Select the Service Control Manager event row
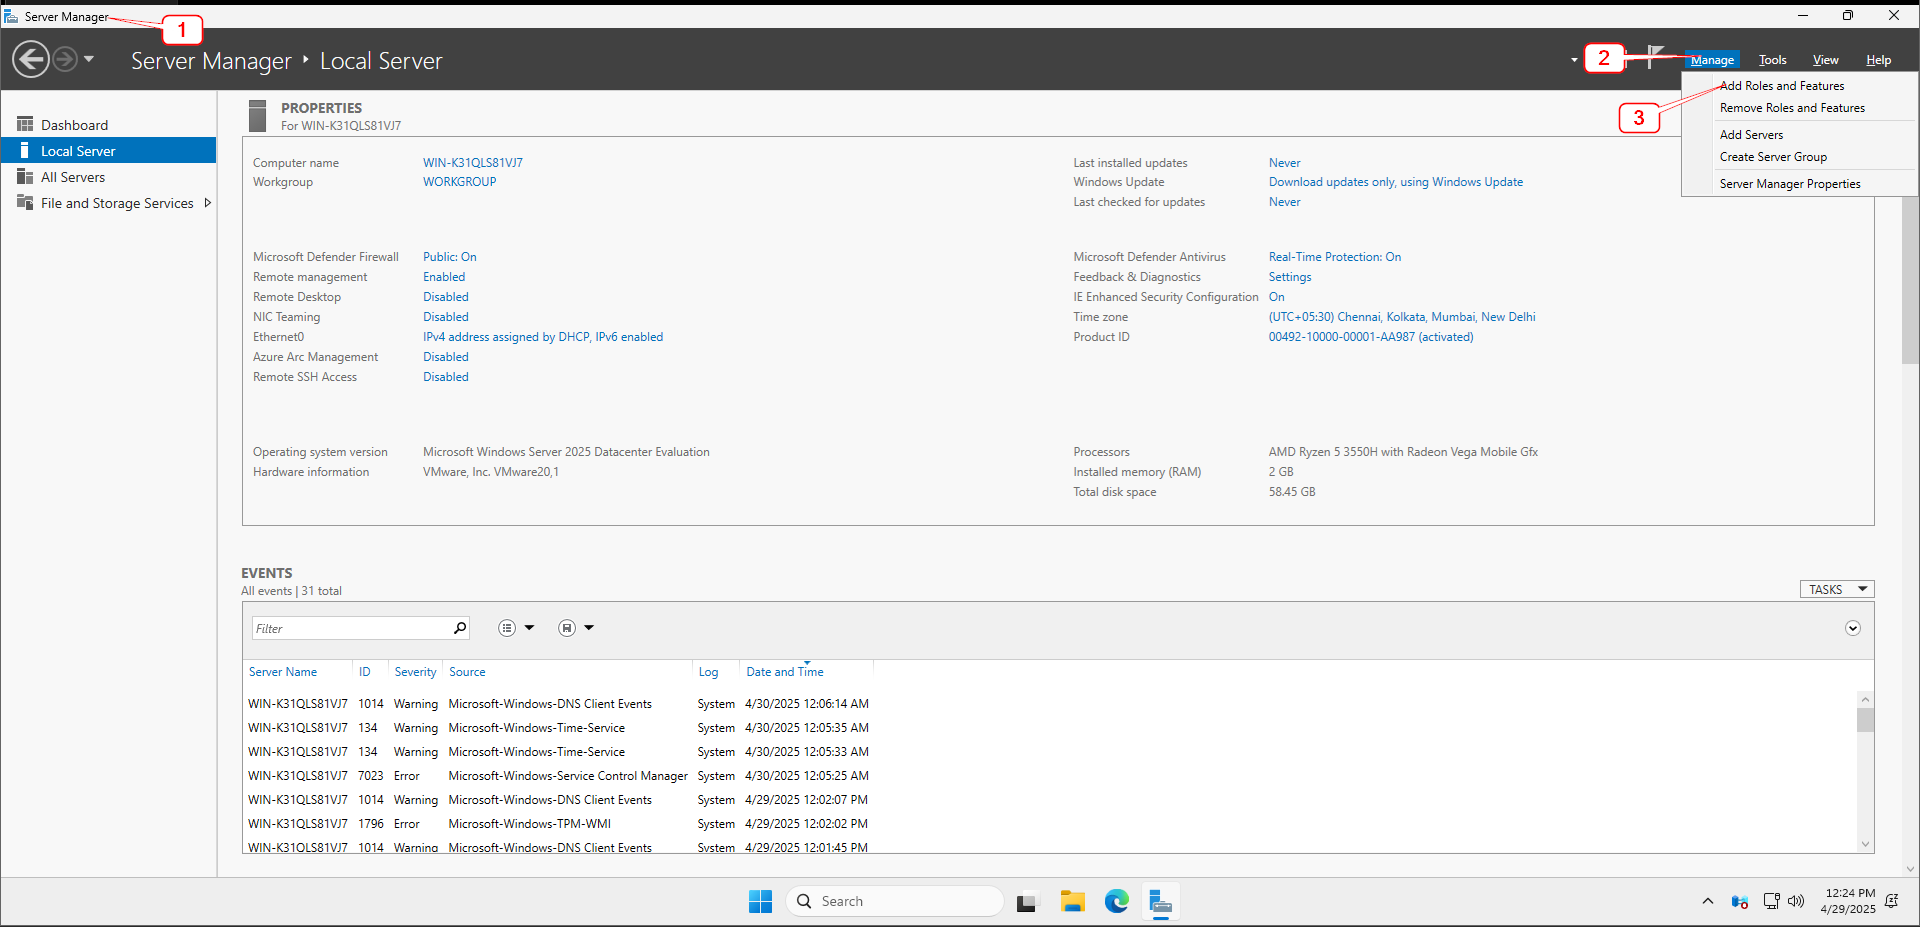This screenshot has width=1920, height=927. [x=558, y=776]
